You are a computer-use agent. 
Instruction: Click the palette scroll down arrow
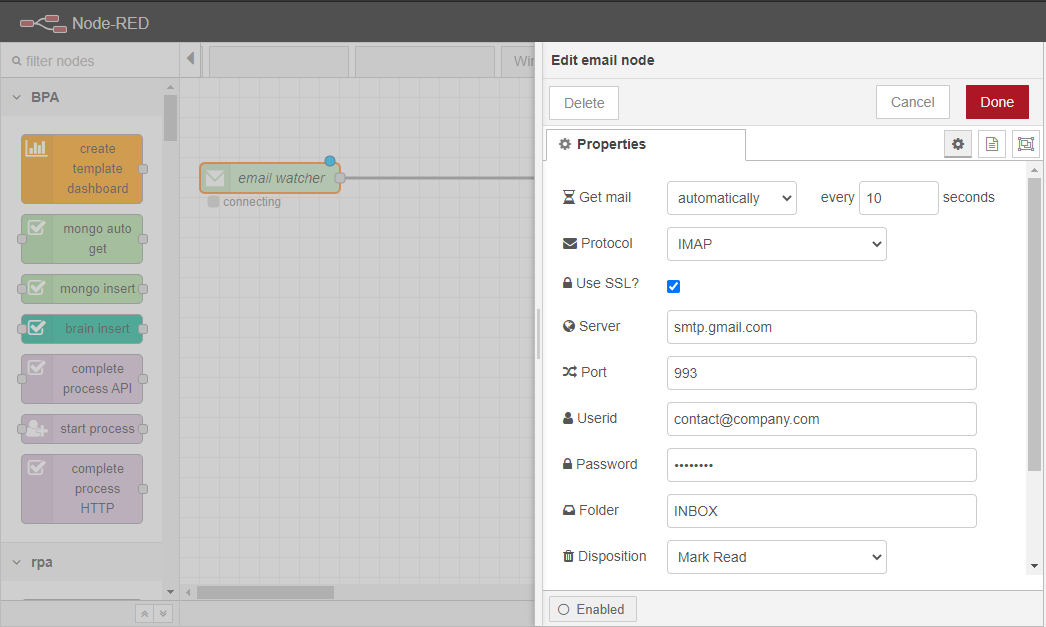(170, 592)
